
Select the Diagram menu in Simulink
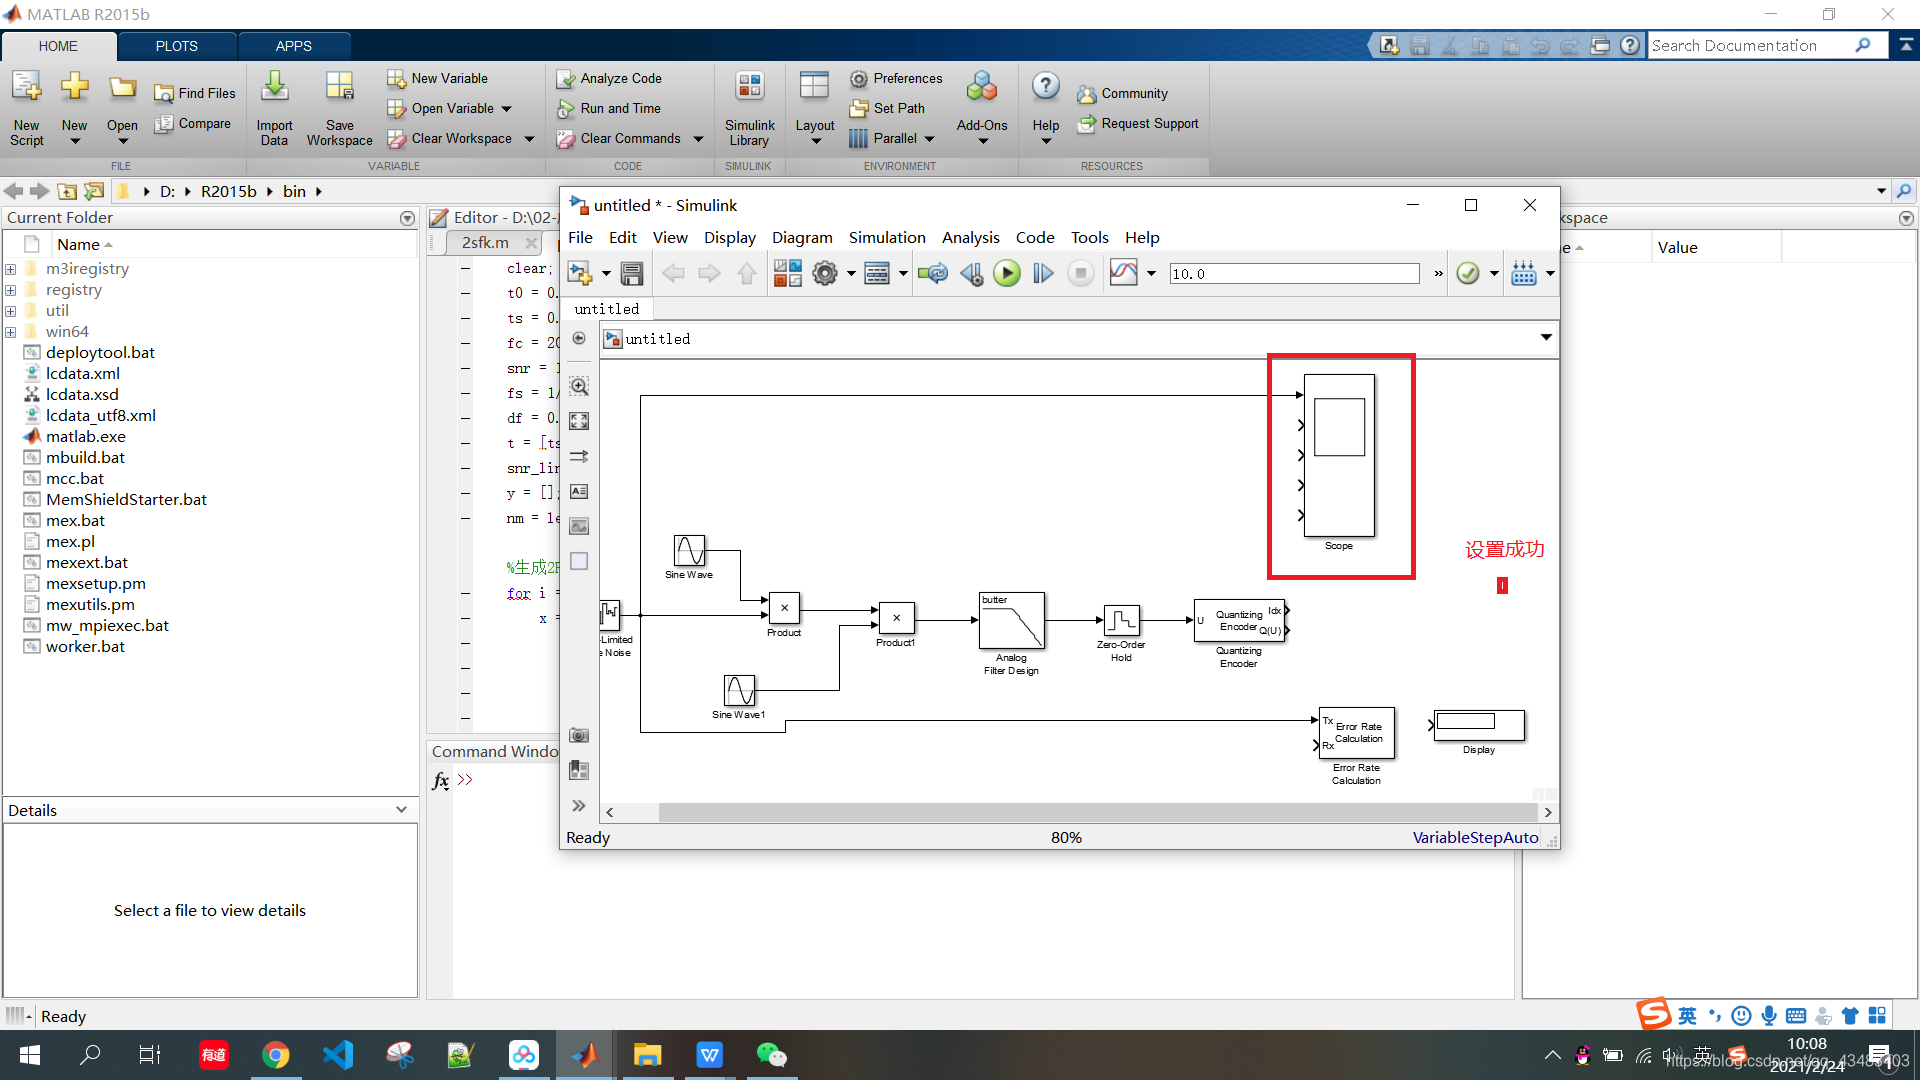pos(803,237)
